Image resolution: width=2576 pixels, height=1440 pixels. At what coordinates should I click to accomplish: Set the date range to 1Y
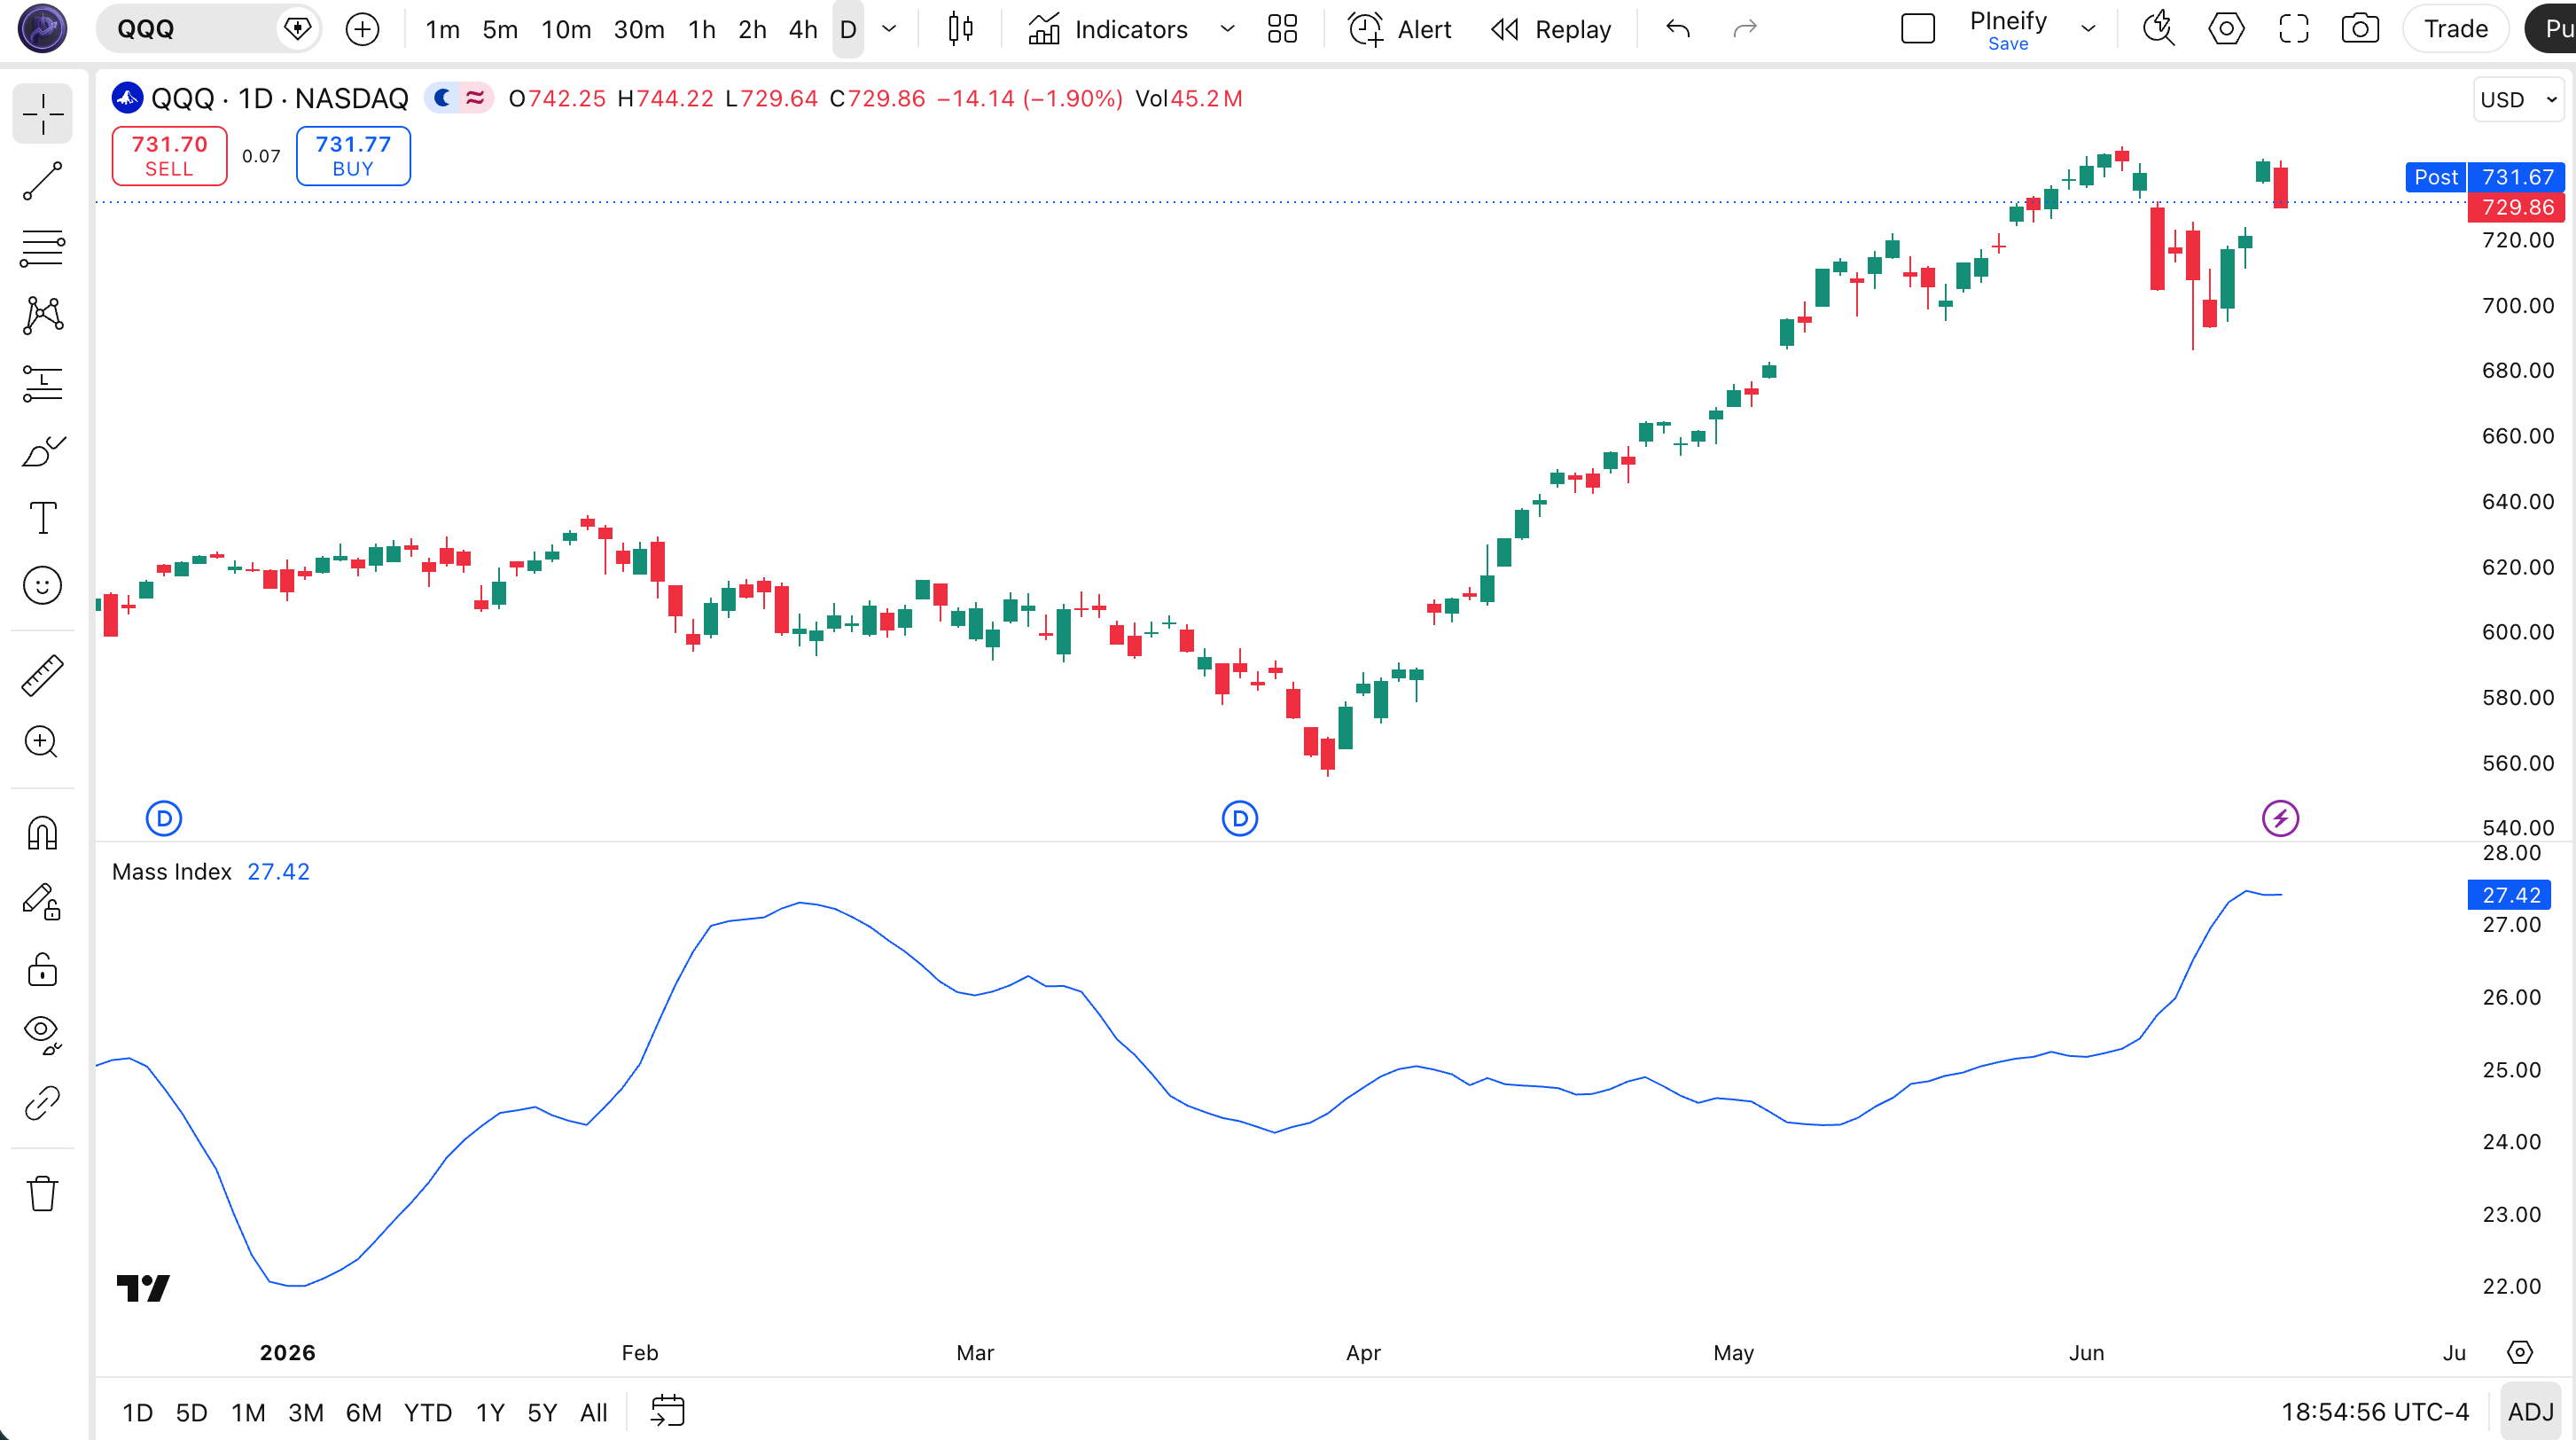pyautogui.click(x=490, y=1413)
